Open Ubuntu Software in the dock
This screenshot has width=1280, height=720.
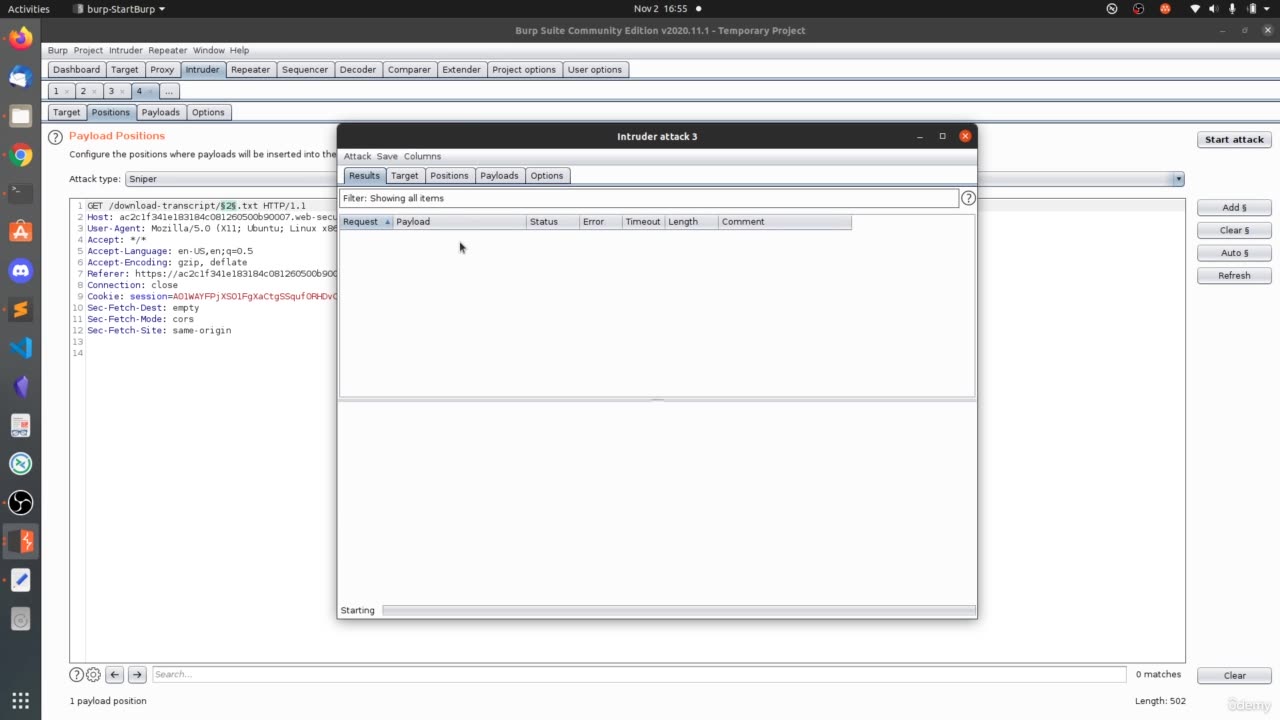click(20, 232)
